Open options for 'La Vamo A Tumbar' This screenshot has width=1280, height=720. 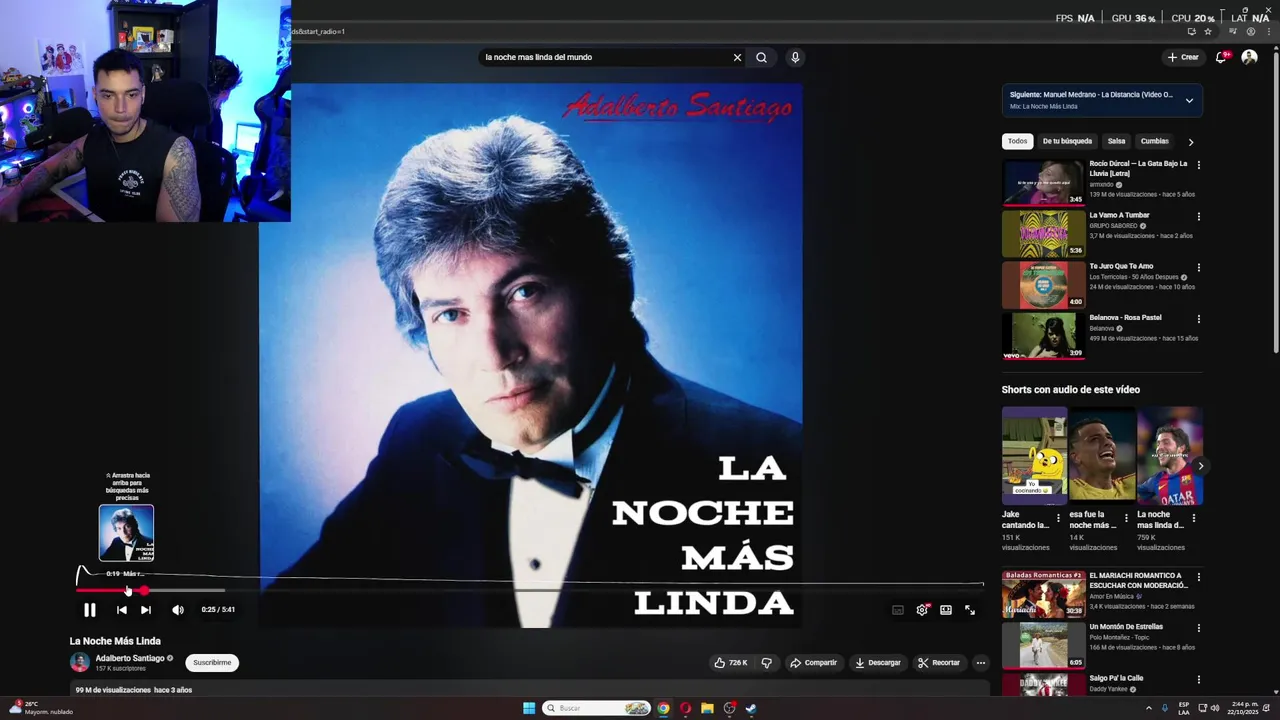click(x=1198, y=216)
